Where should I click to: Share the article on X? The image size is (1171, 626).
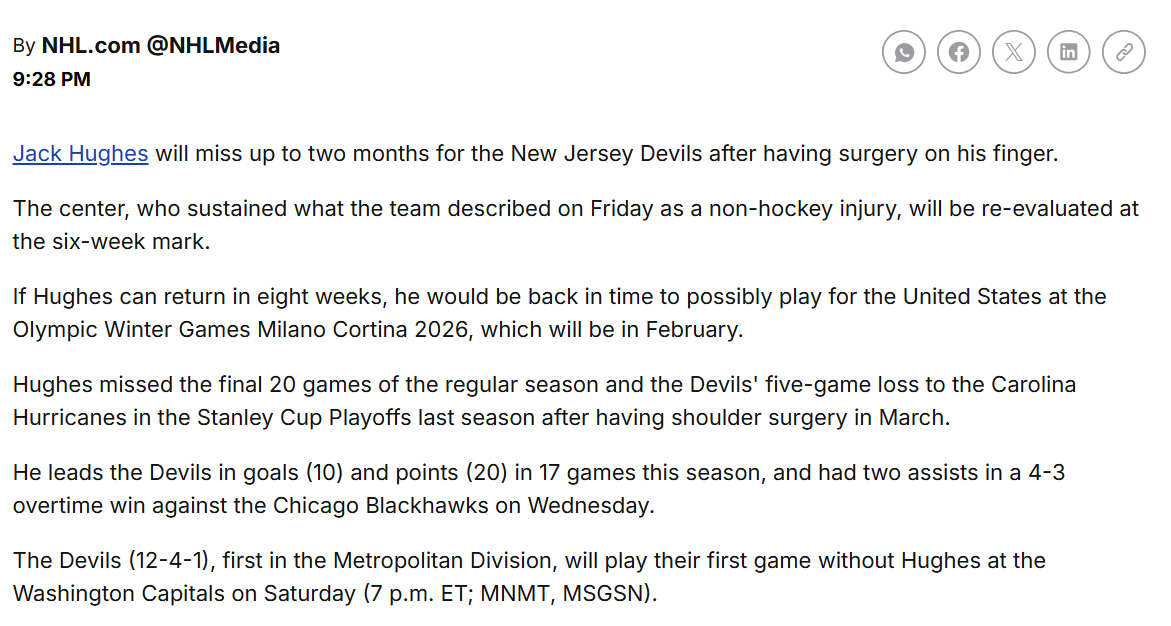click(1014, 52)
